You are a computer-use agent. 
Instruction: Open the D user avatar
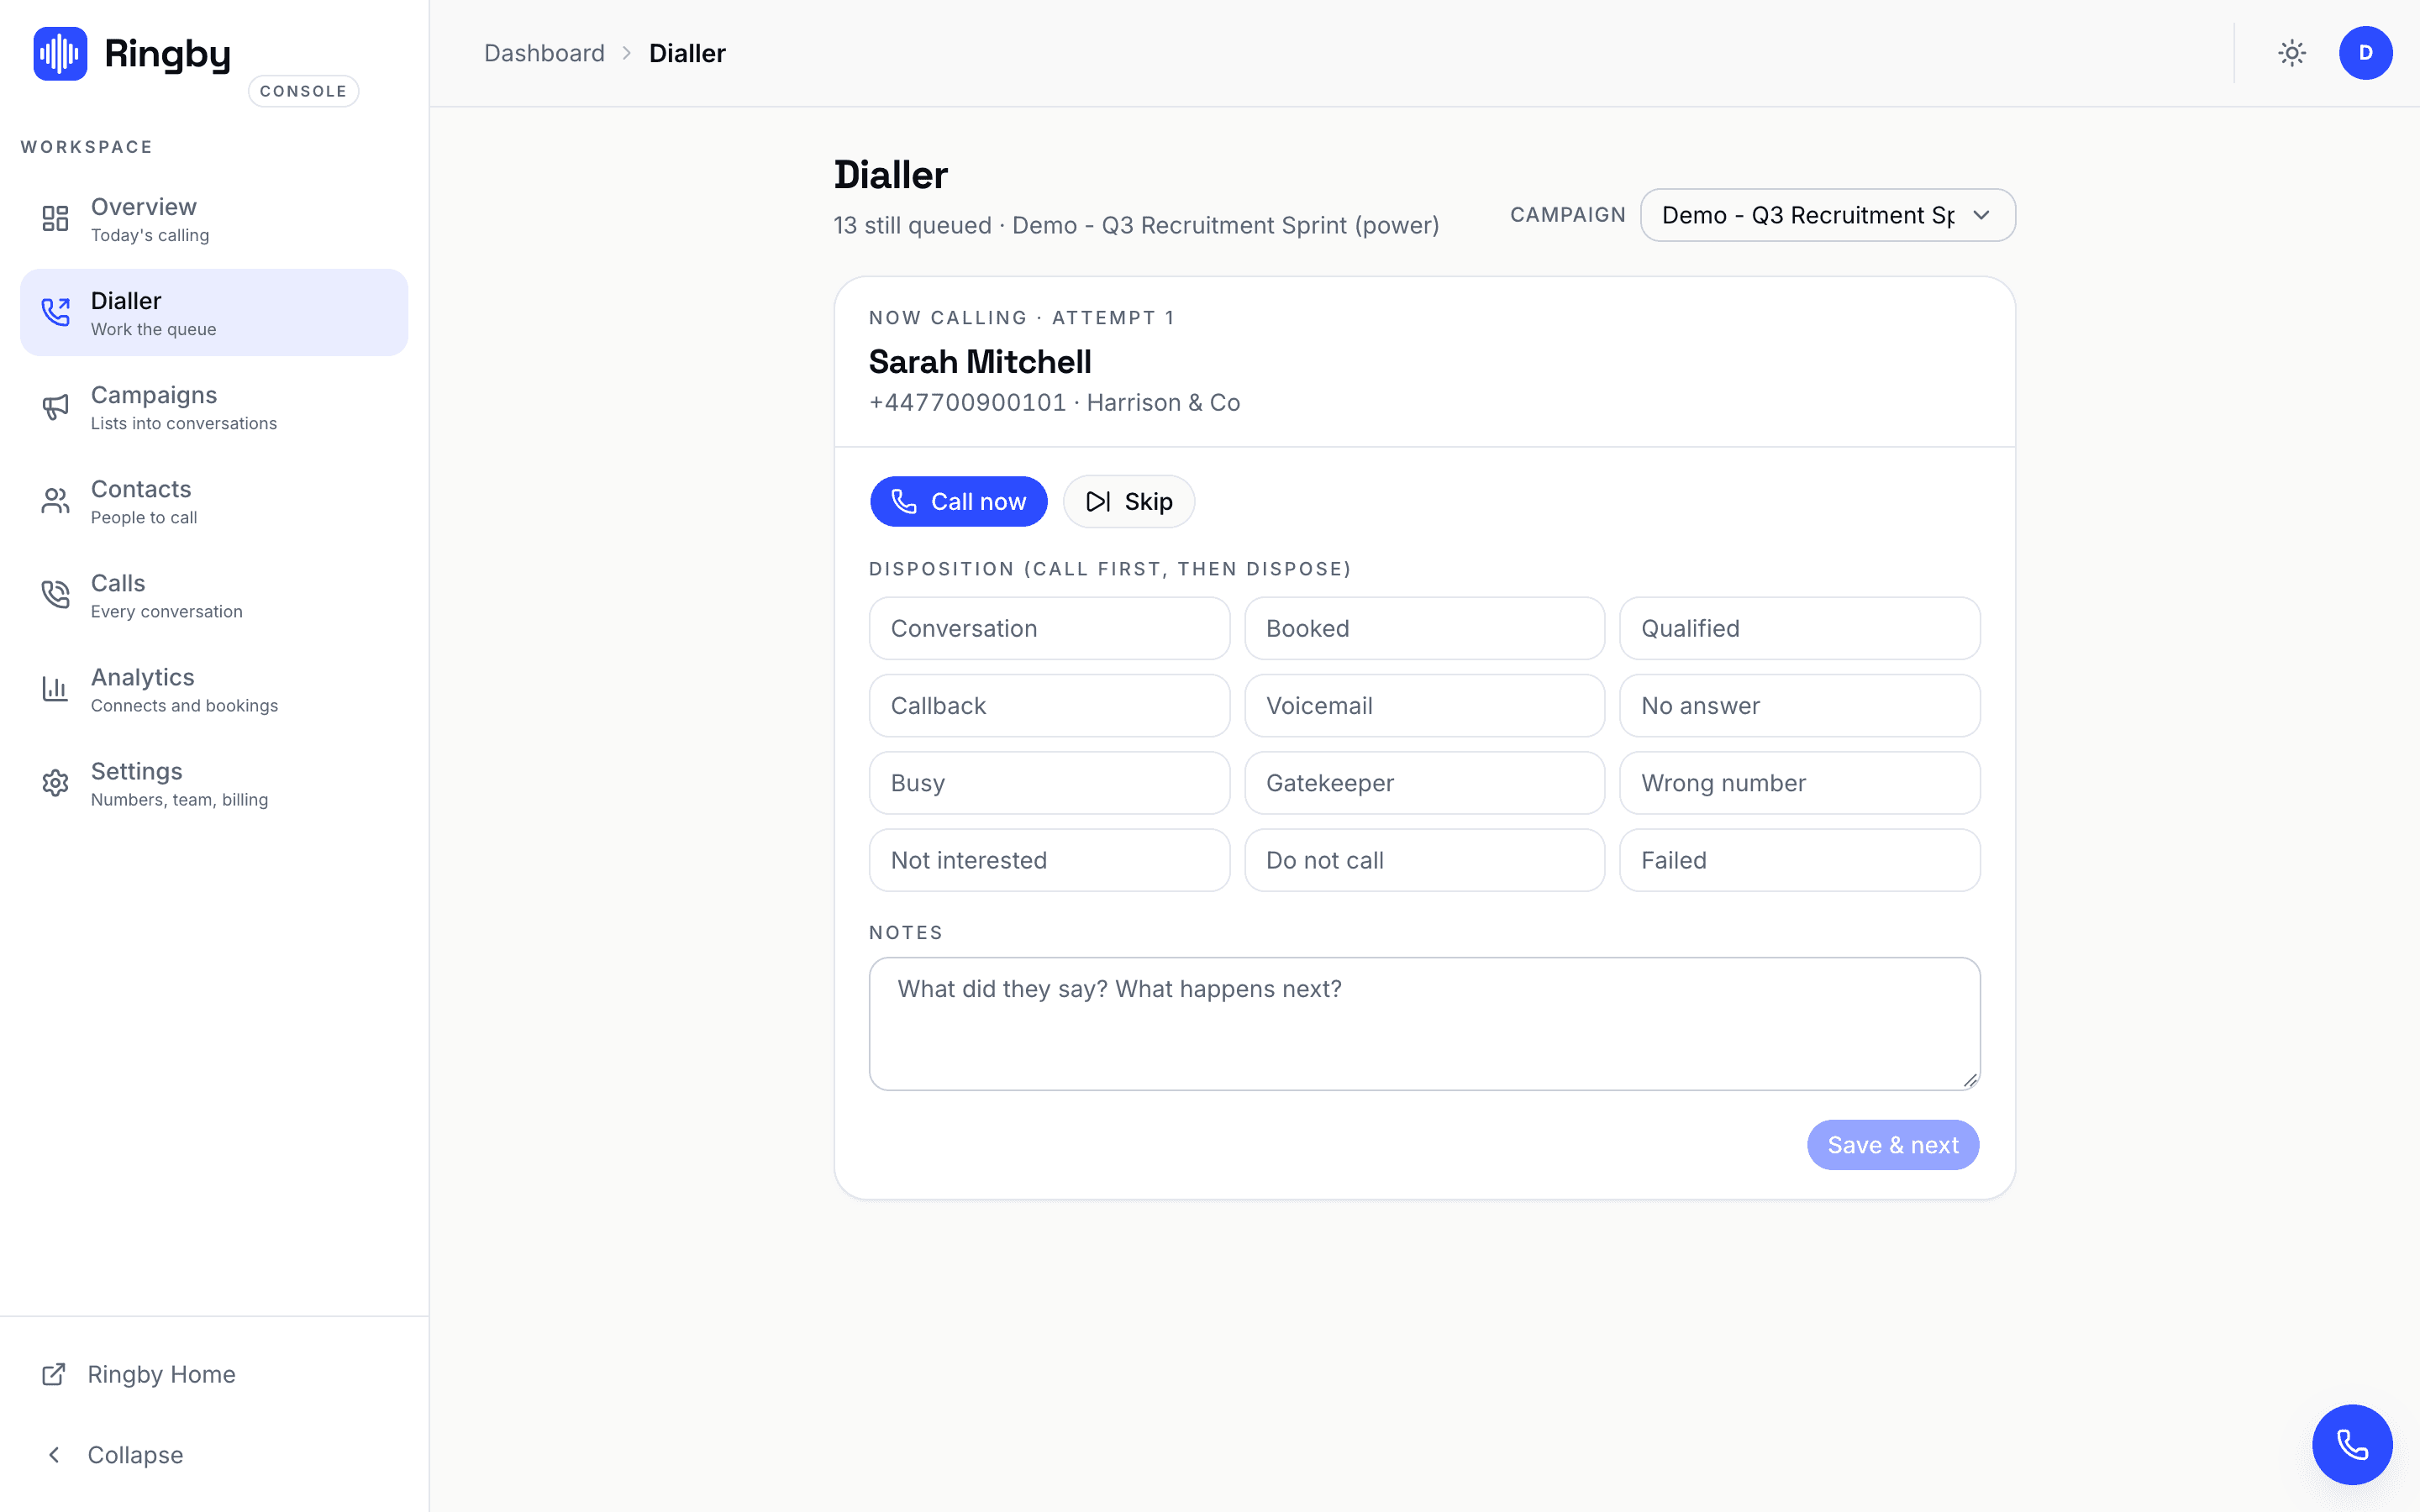point(2365,53)
